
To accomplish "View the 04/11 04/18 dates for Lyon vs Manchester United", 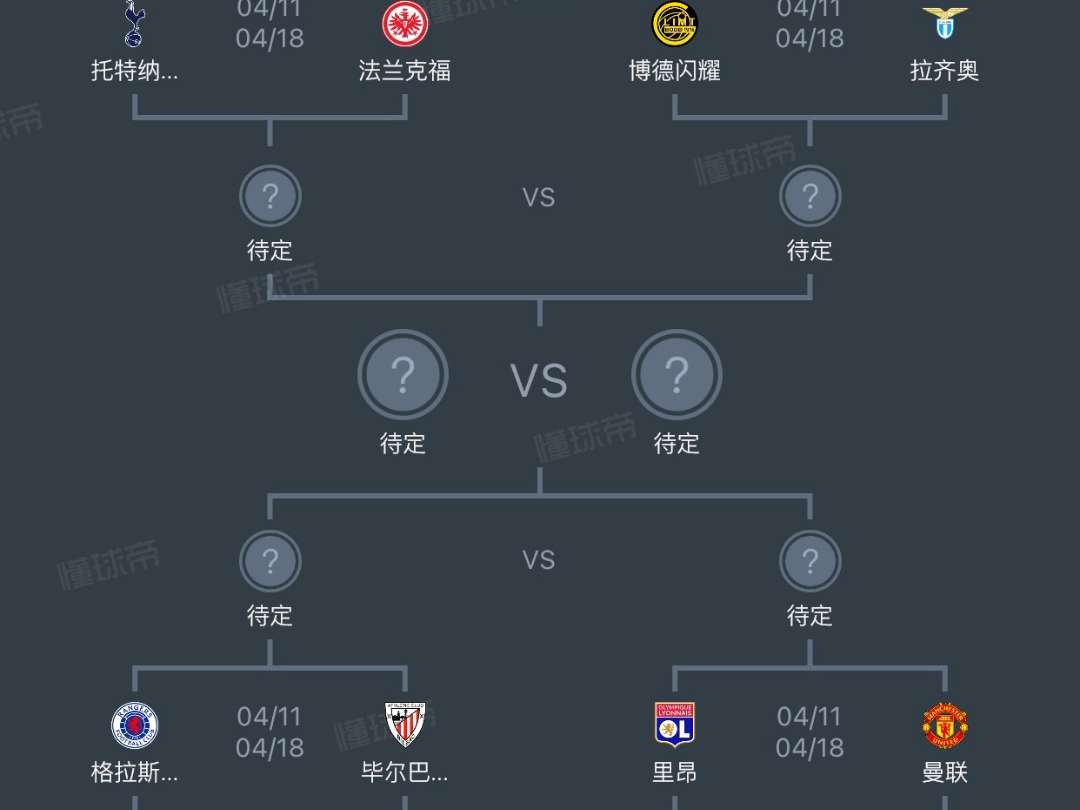I will click(x=809, y=732).
